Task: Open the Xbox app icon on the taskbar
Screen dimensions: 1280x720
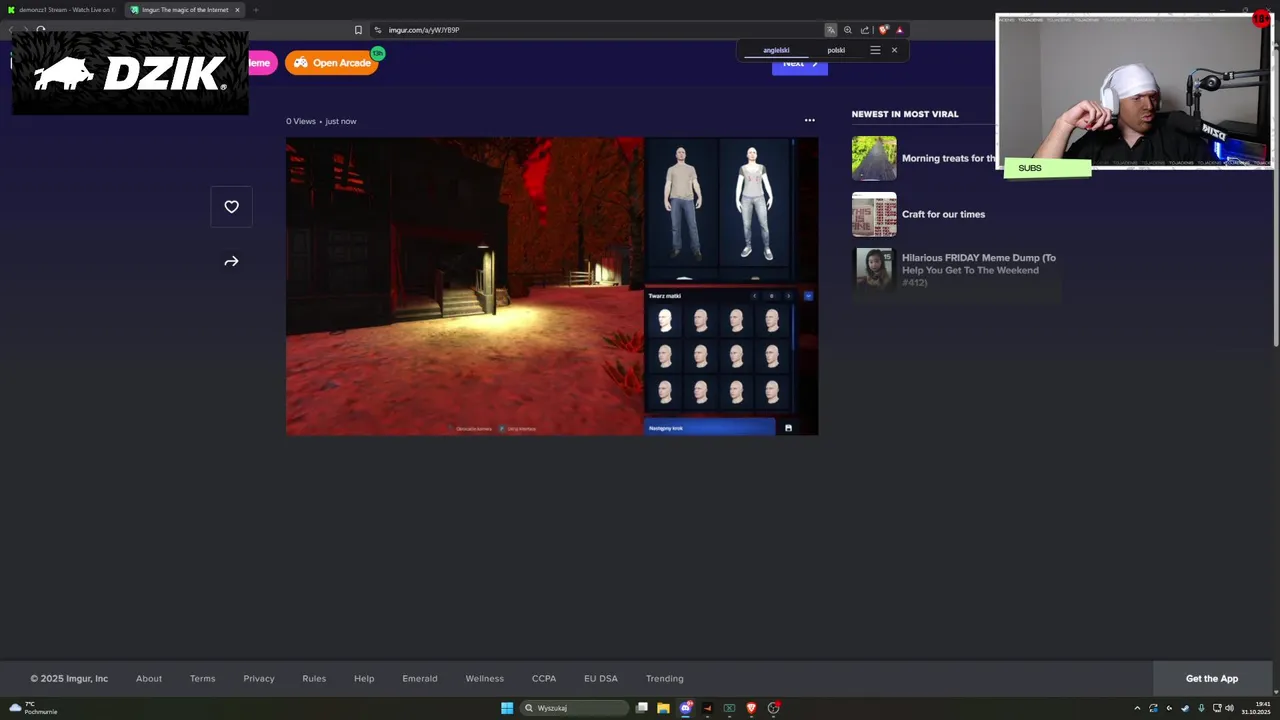Action: [729, 708]
